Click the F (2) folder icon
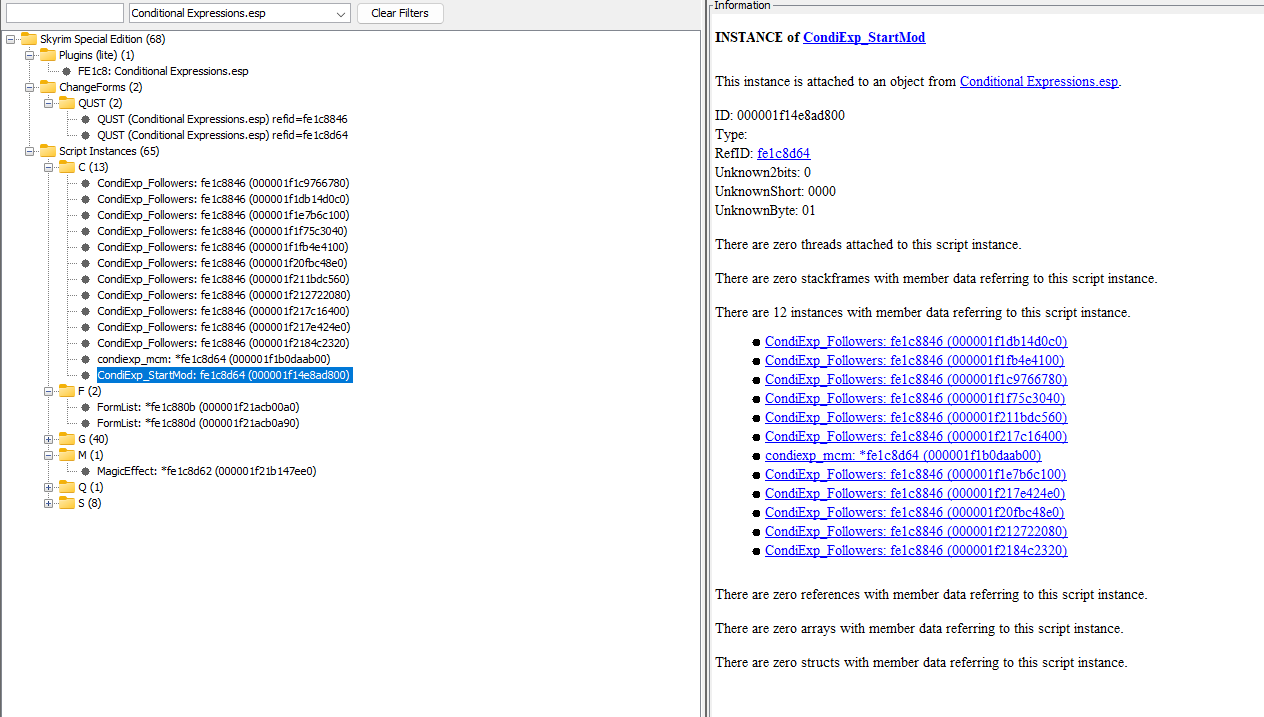Viewport: 1264px width, 717px height. tap(66, 391)
